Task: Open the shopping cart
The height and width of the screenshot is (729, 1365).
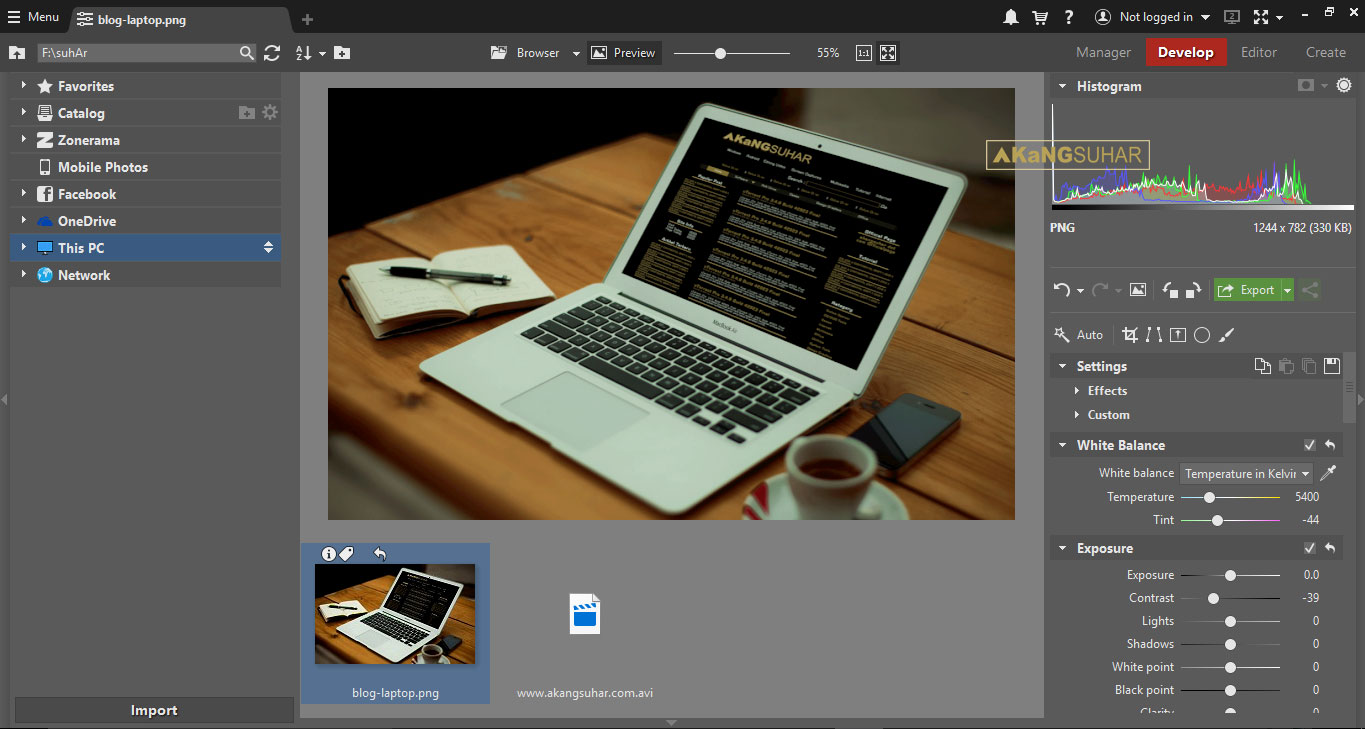Action: click(x=1040, y=17)
